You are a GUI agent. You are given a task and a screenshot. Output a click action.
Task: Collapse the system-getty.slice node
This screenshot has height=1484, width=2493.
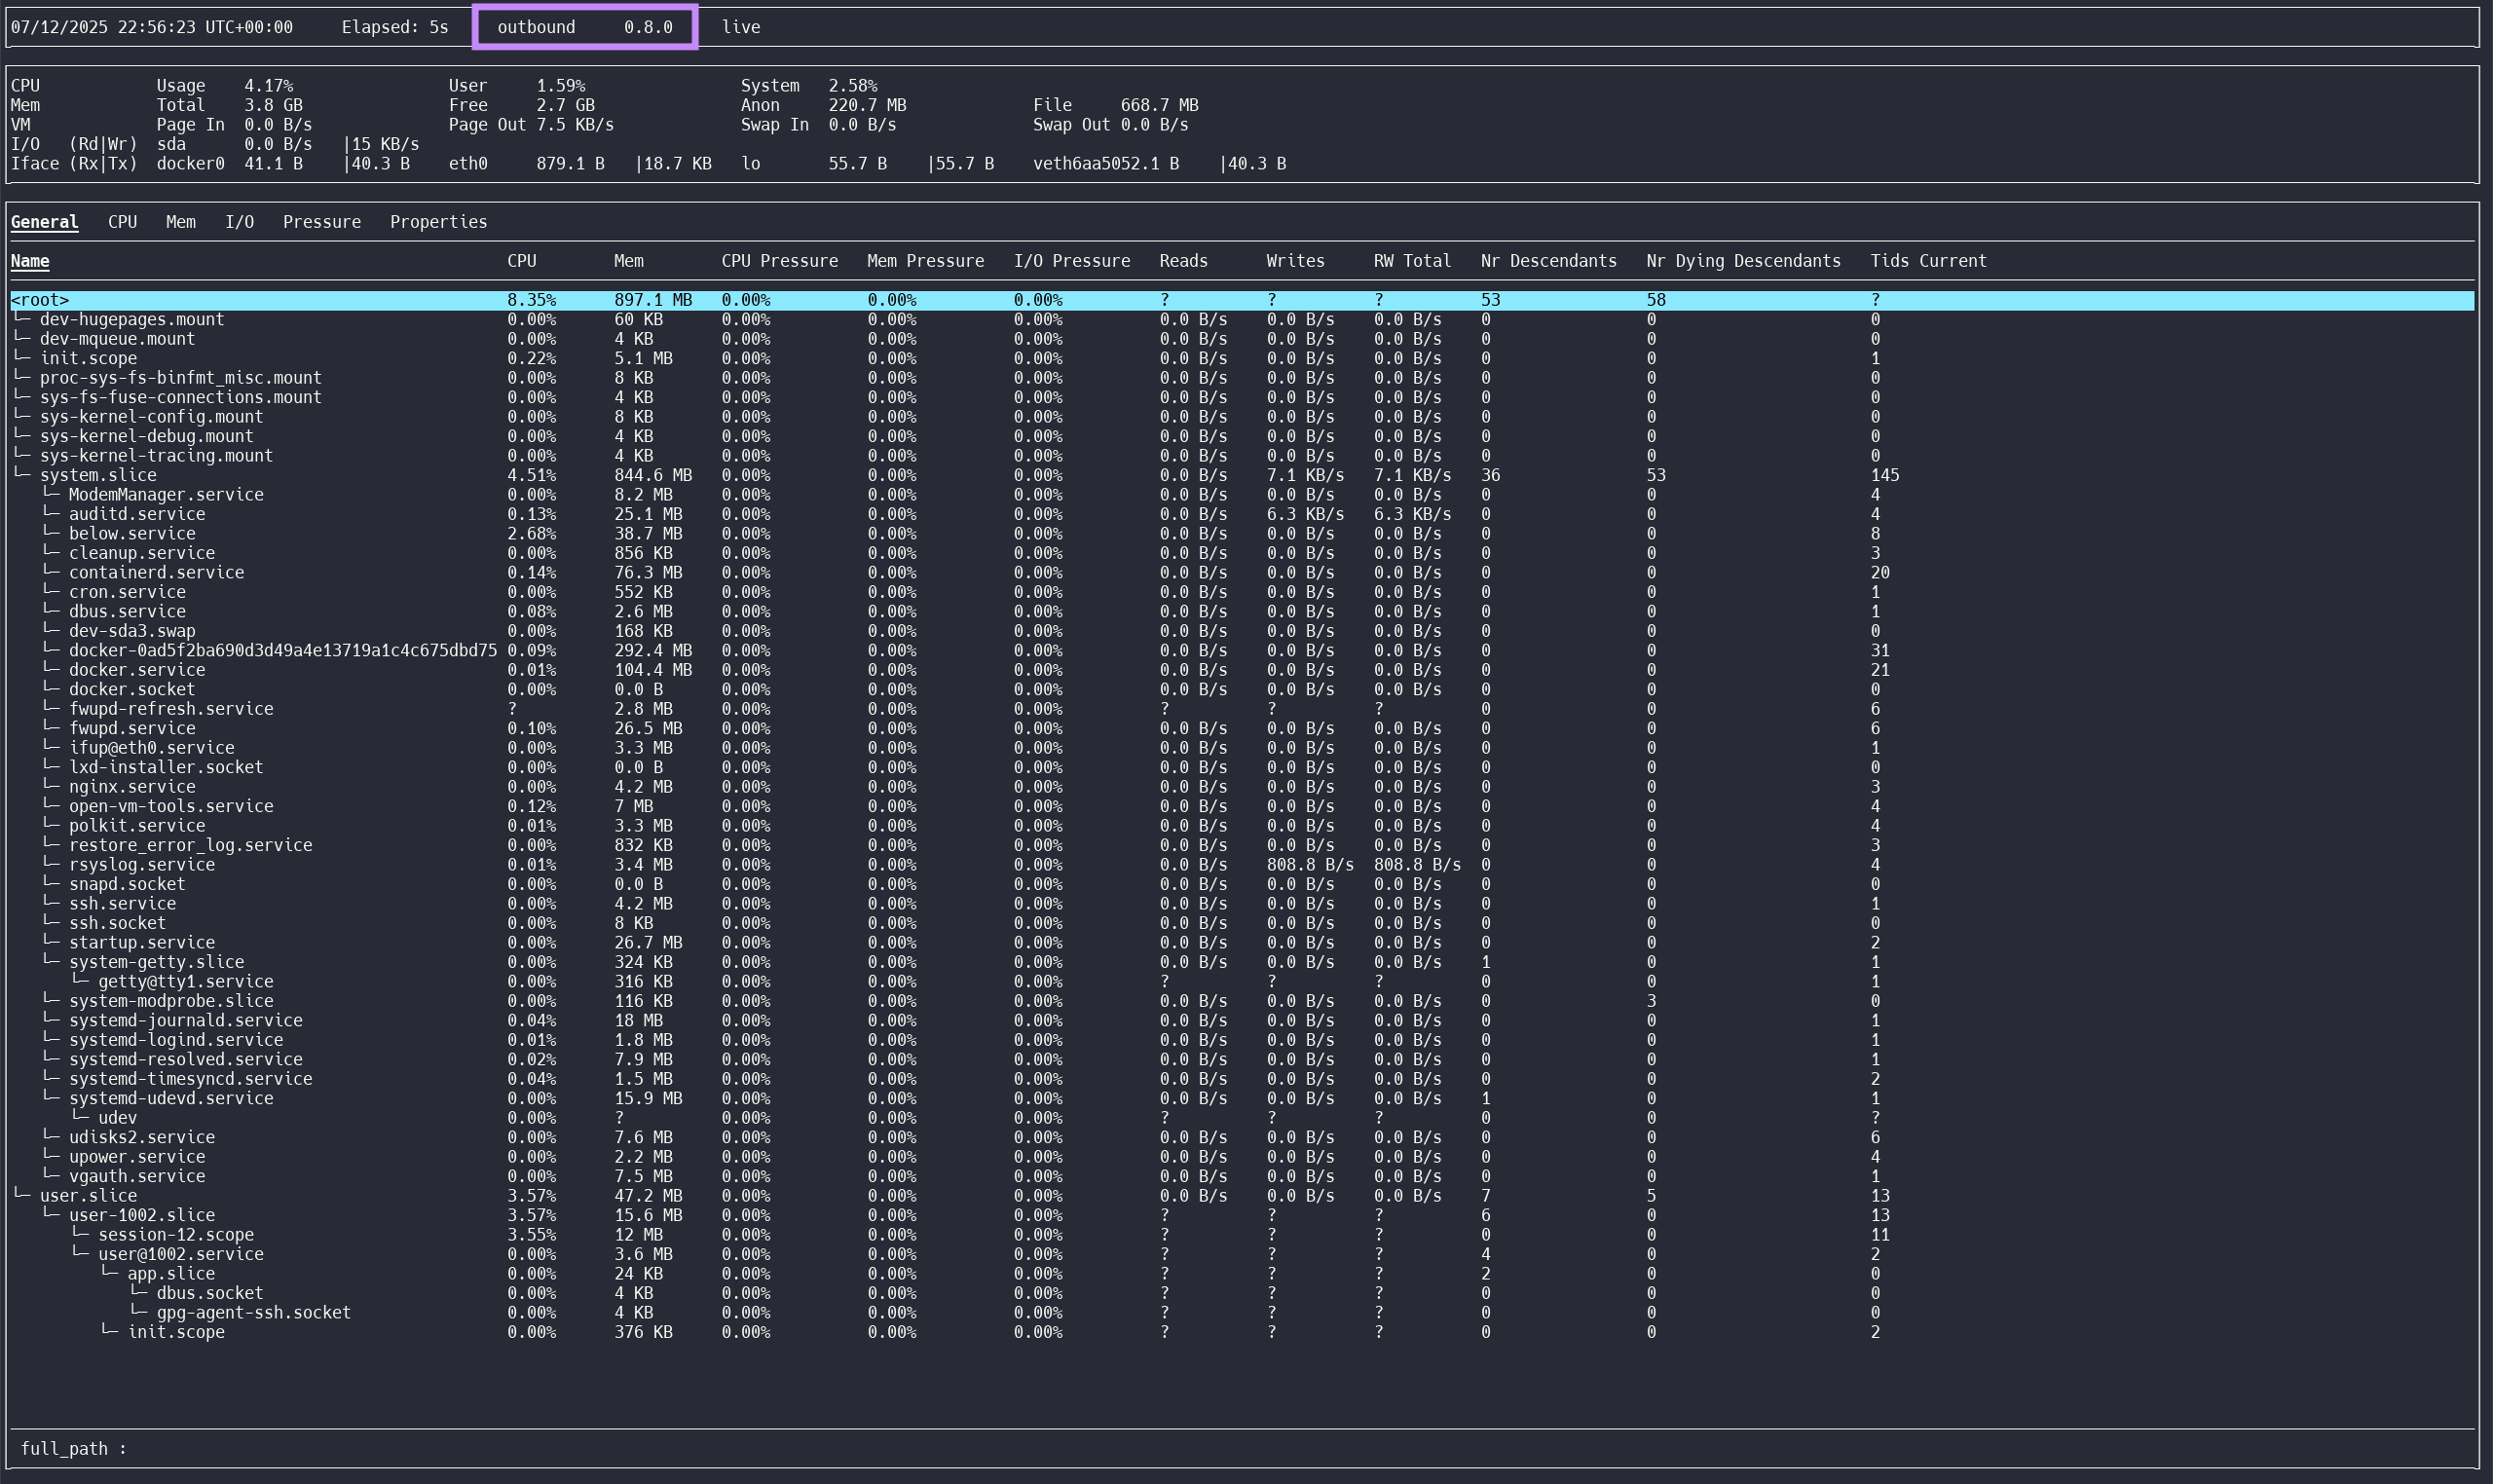point(156,962)
